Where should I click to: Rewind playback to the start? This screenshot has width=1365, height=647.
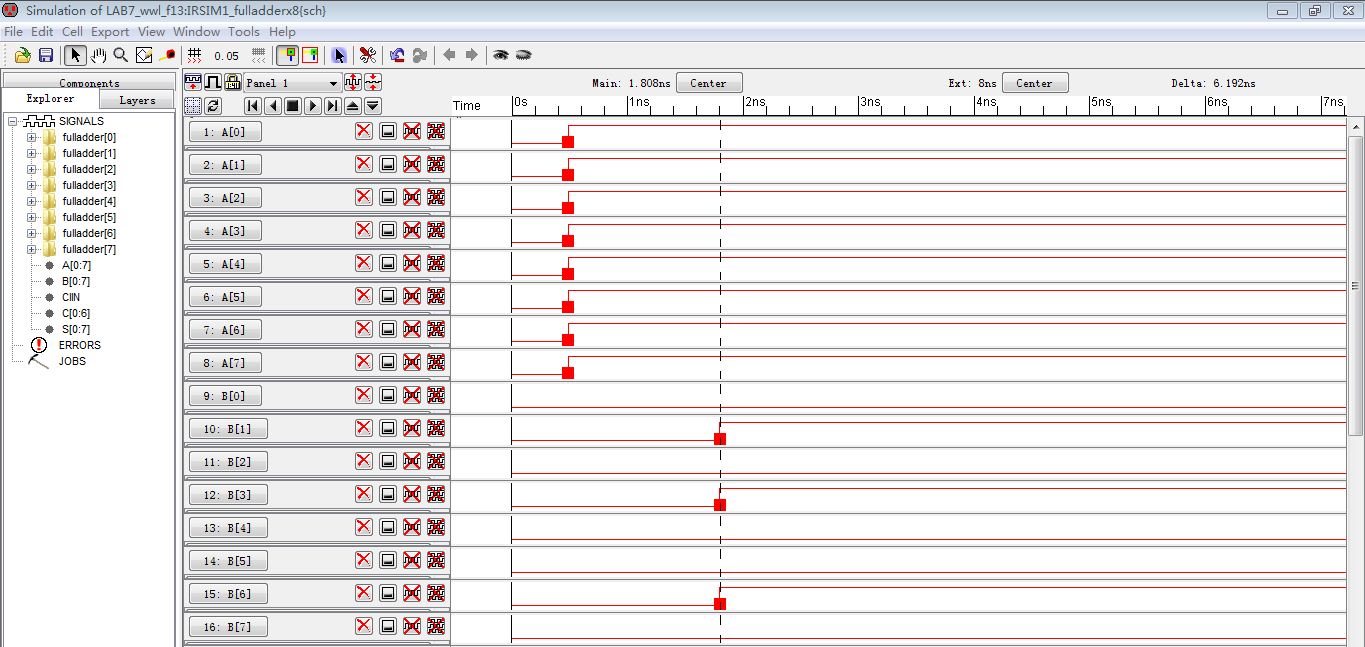click(x=252, y=106)
